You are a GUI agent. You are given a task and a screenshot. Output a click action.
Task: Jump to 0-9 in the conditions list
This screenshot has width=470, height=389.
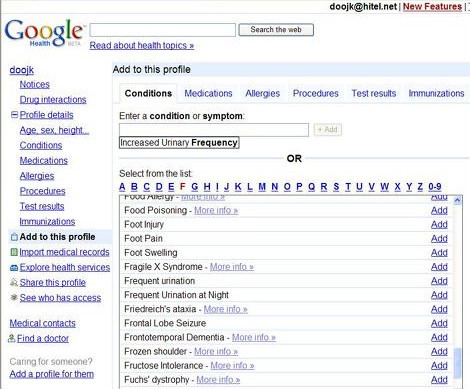pos(435,187)
